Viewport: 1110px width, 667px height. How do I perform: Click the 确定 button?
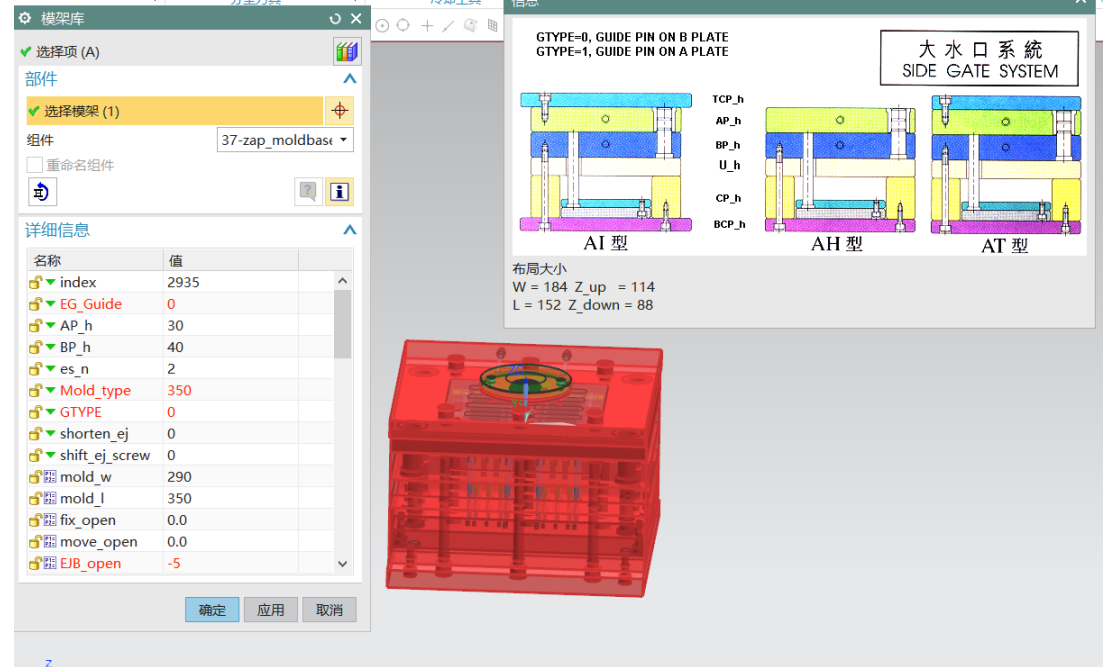pos(212,610)
